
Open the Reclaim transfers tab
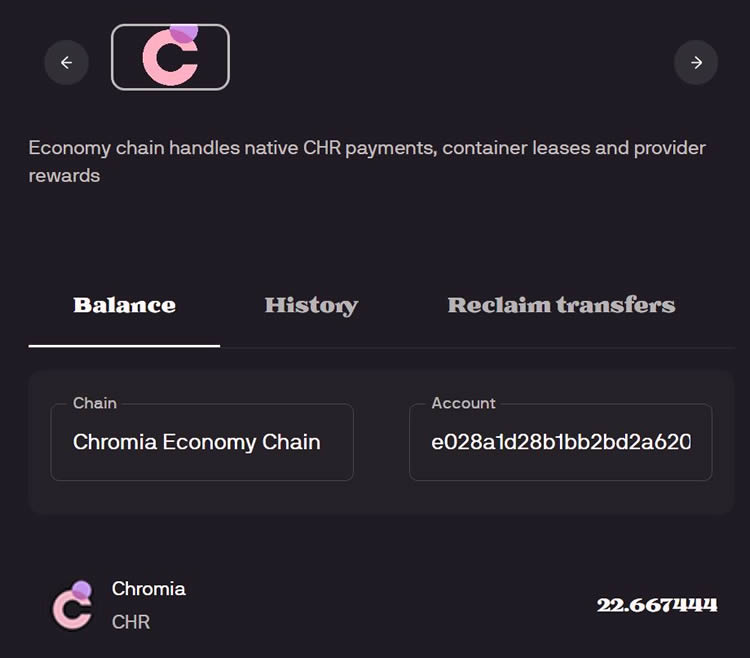561,306
